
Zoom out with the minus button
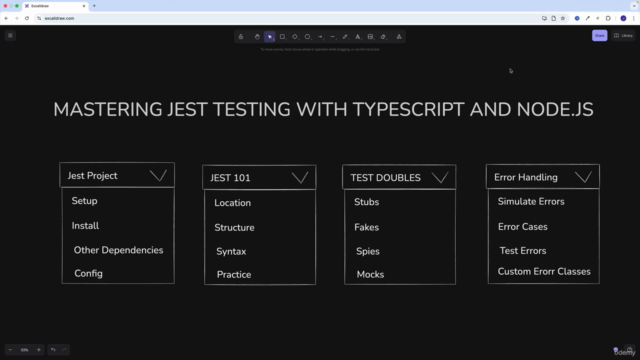(x=11, y=350)
